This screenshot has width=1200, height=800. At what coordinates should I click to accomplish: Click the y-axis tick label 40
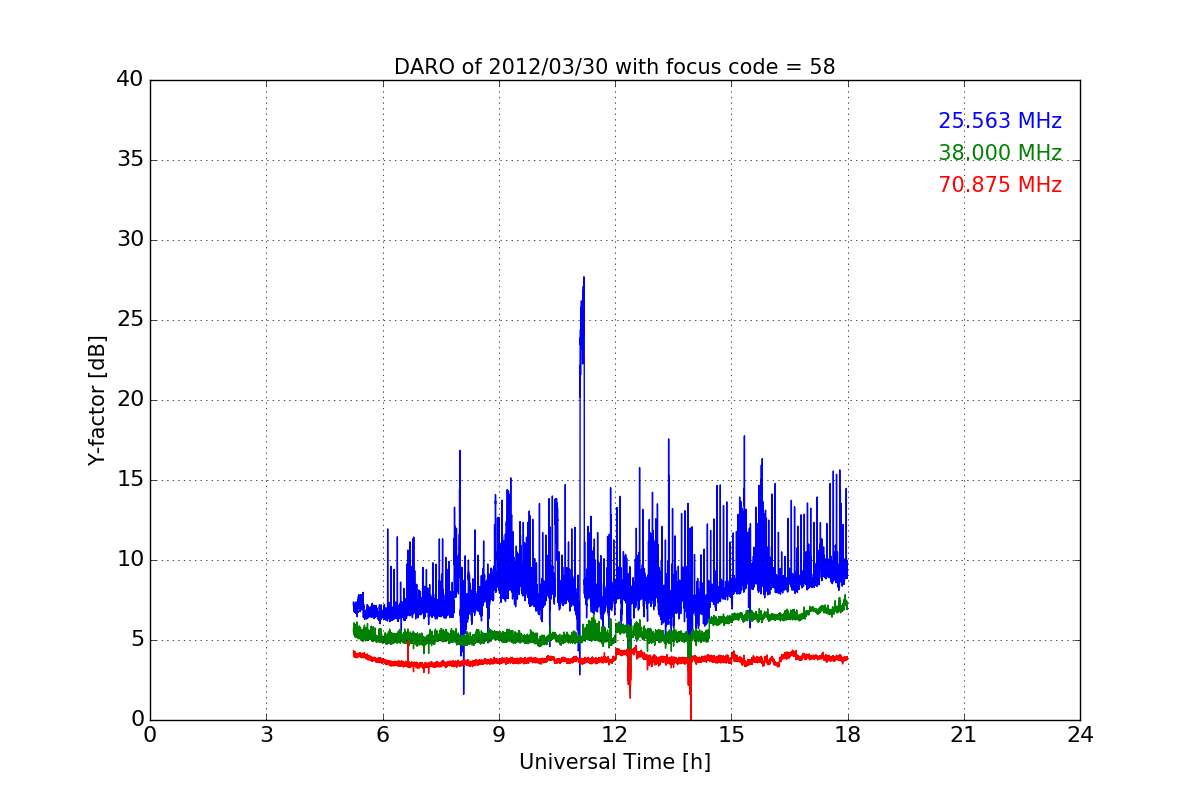click(130, 80)
